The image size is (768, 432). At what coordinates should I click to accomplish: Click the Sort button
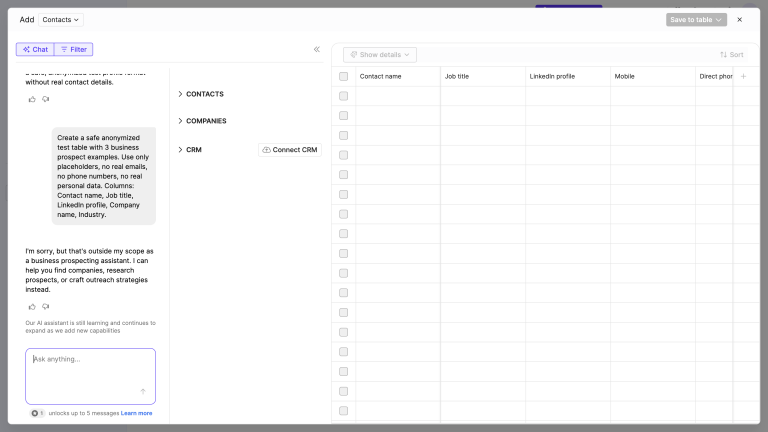tap(732, 55)
